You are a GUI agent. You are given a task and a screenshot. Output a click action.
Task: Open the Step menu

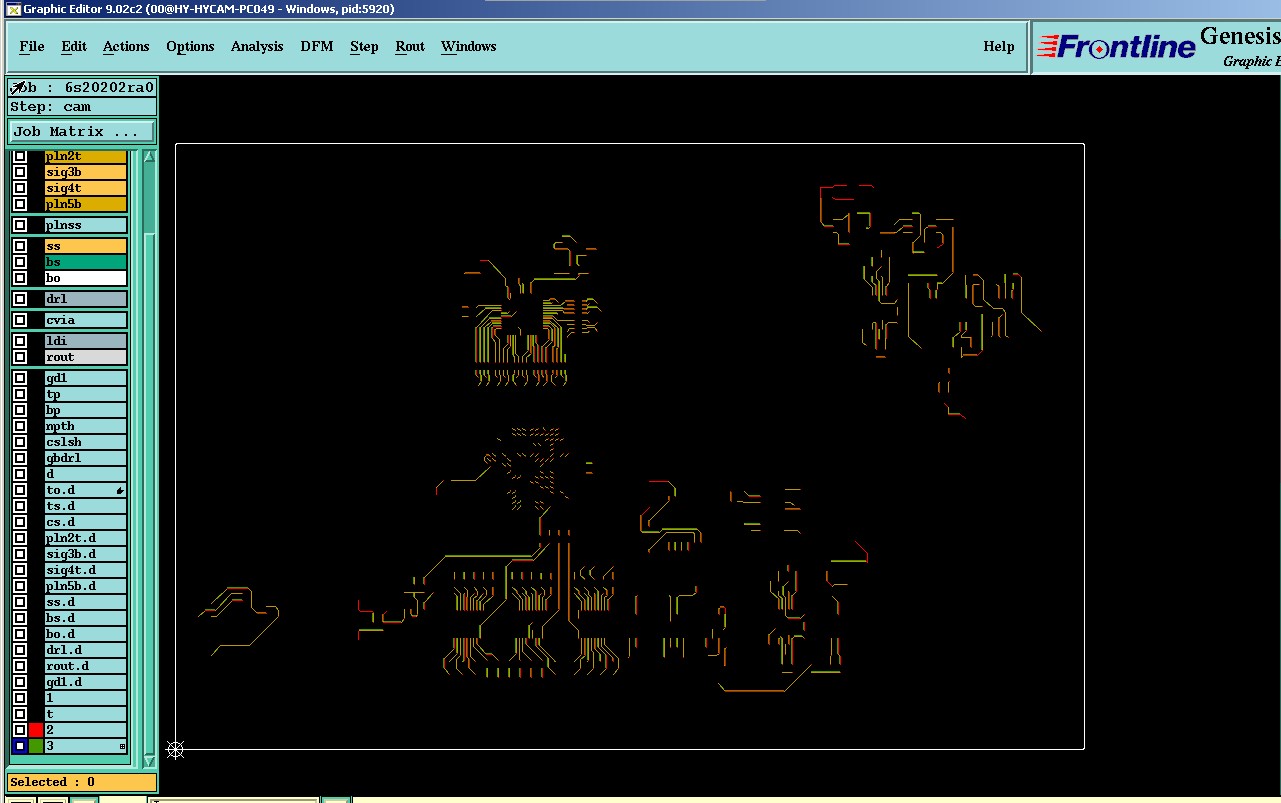364,46
